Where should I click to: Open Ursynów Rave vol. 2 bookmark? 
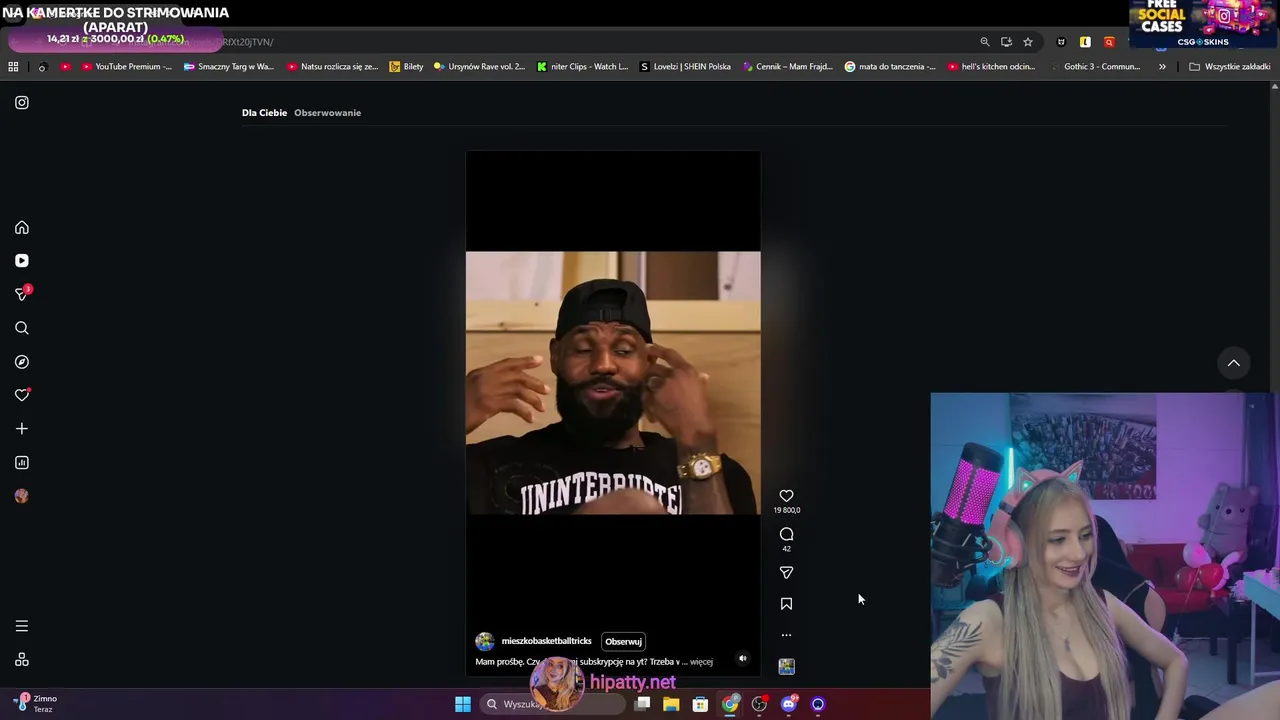(x=479, y=67)
